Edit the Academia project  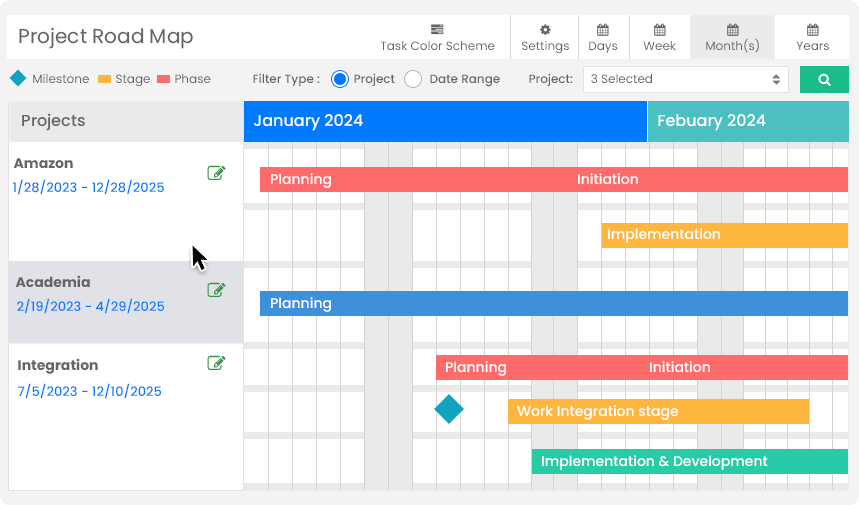[216, 290]
